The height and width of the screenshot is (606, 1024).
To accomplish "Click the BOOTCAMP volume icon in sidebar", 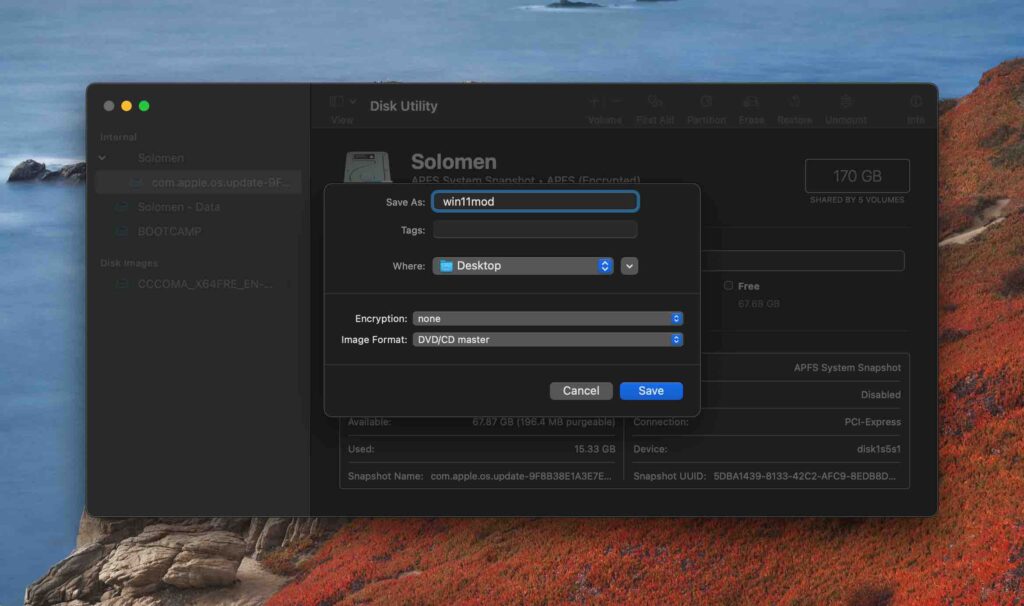I will click(122, 231).
